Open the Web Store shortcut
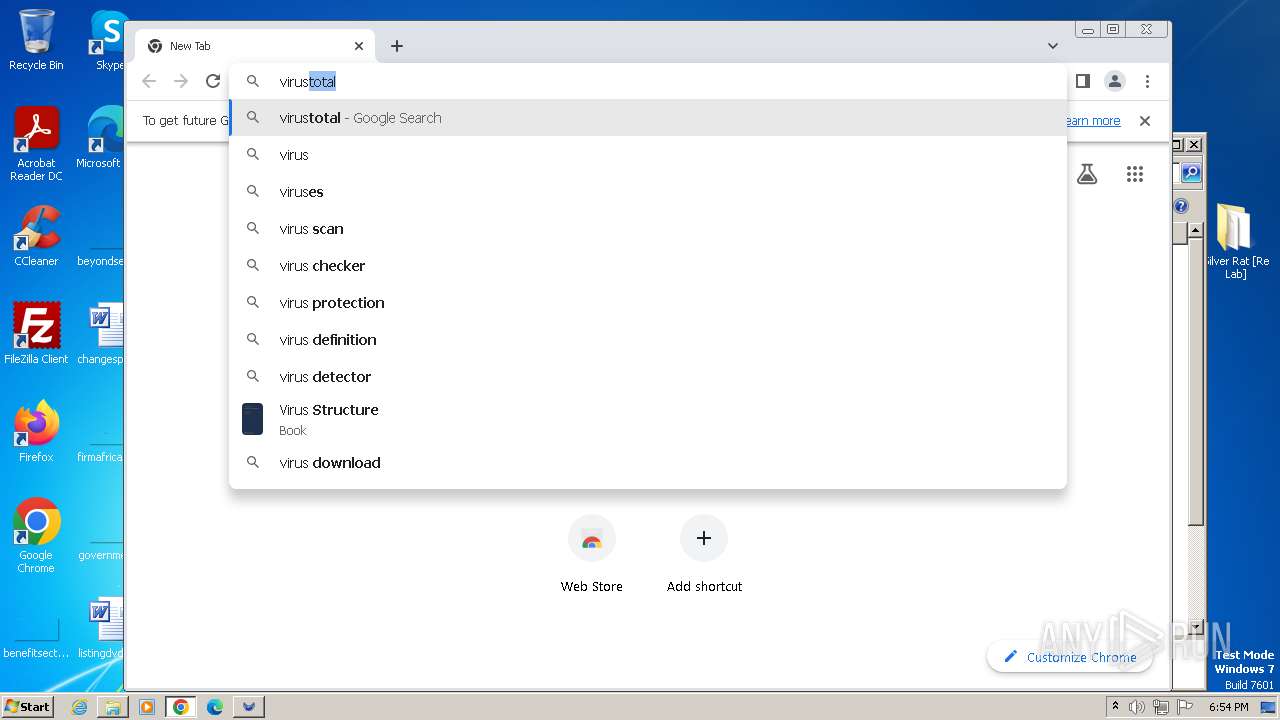The width and height of the screenshot is (1280, 720). point(592,555)
